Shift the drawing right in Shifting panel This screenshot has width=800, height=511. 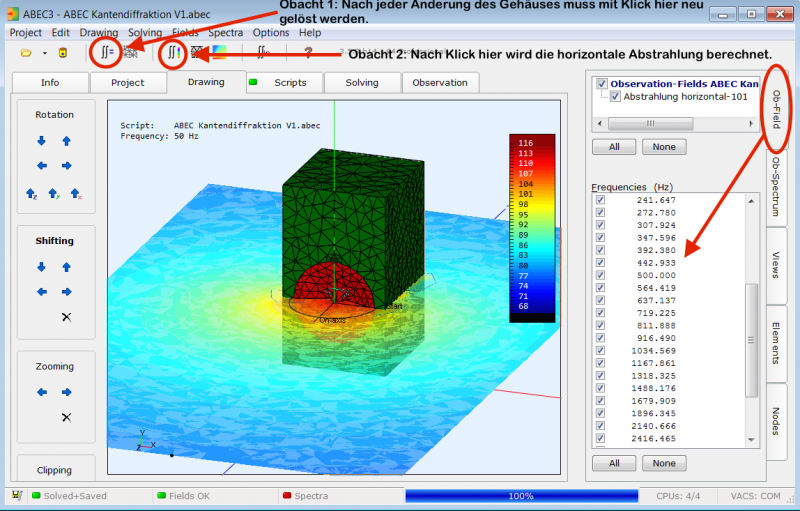coord(67,292)
